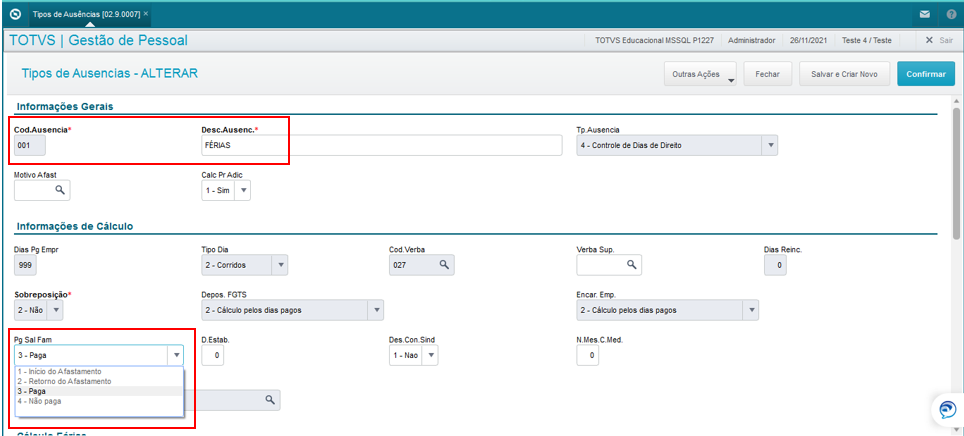Click the Desc.Ausenc. field with FÉRIAS
This screenshot has height=436, width=964.
381,146
